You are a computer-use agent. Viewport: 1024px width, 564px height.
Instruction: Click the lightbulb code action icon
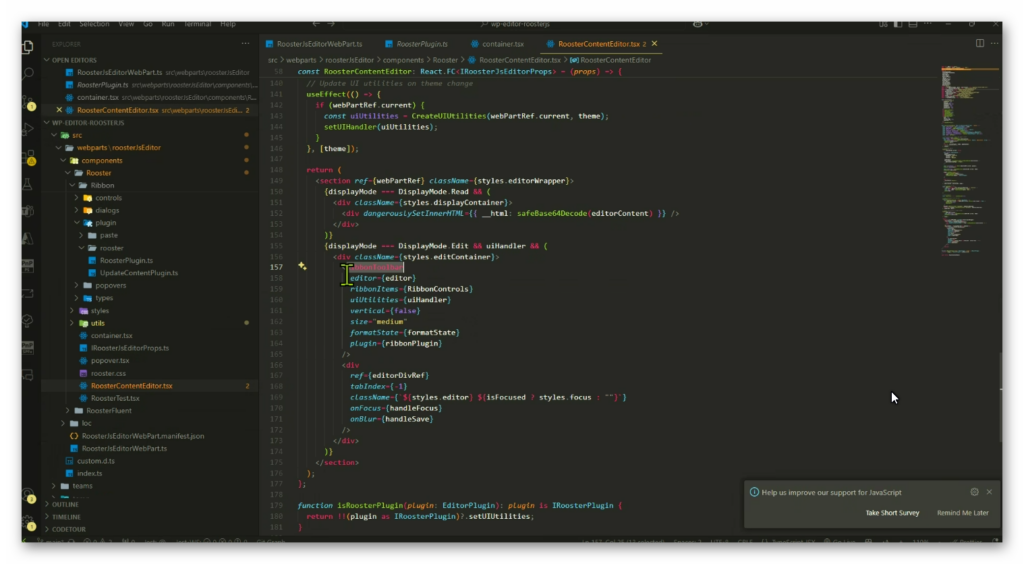tap(301, 267)
